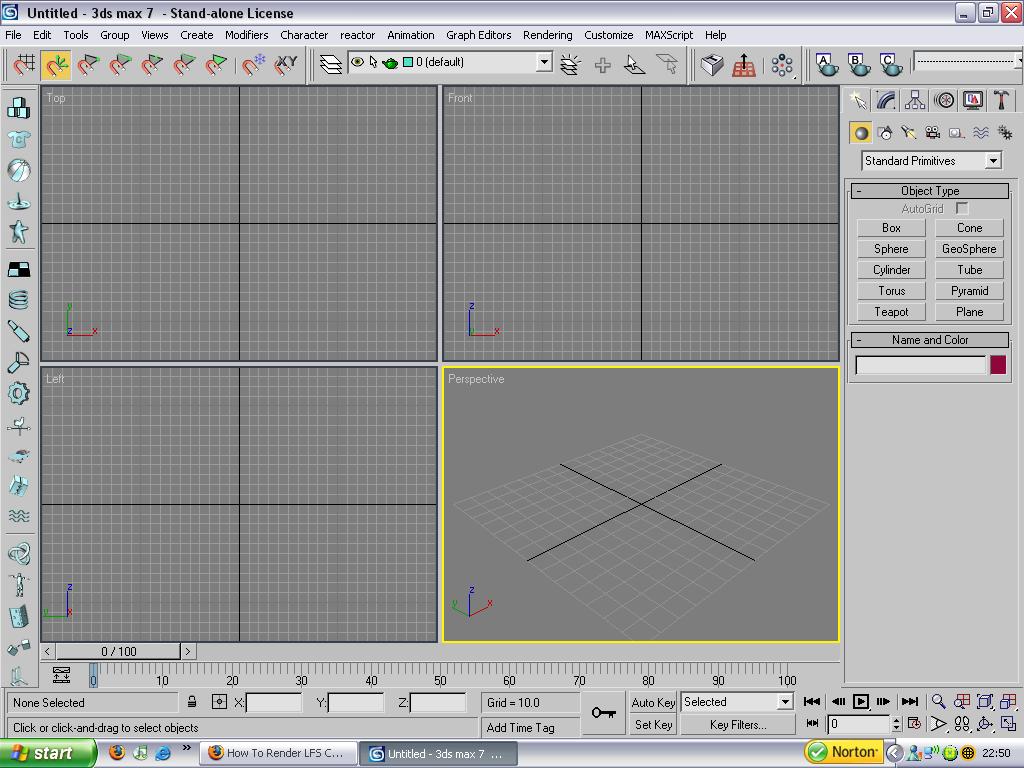Select the Systems gears category icon
This screenshot has height=768, width=1024.
1005,133
